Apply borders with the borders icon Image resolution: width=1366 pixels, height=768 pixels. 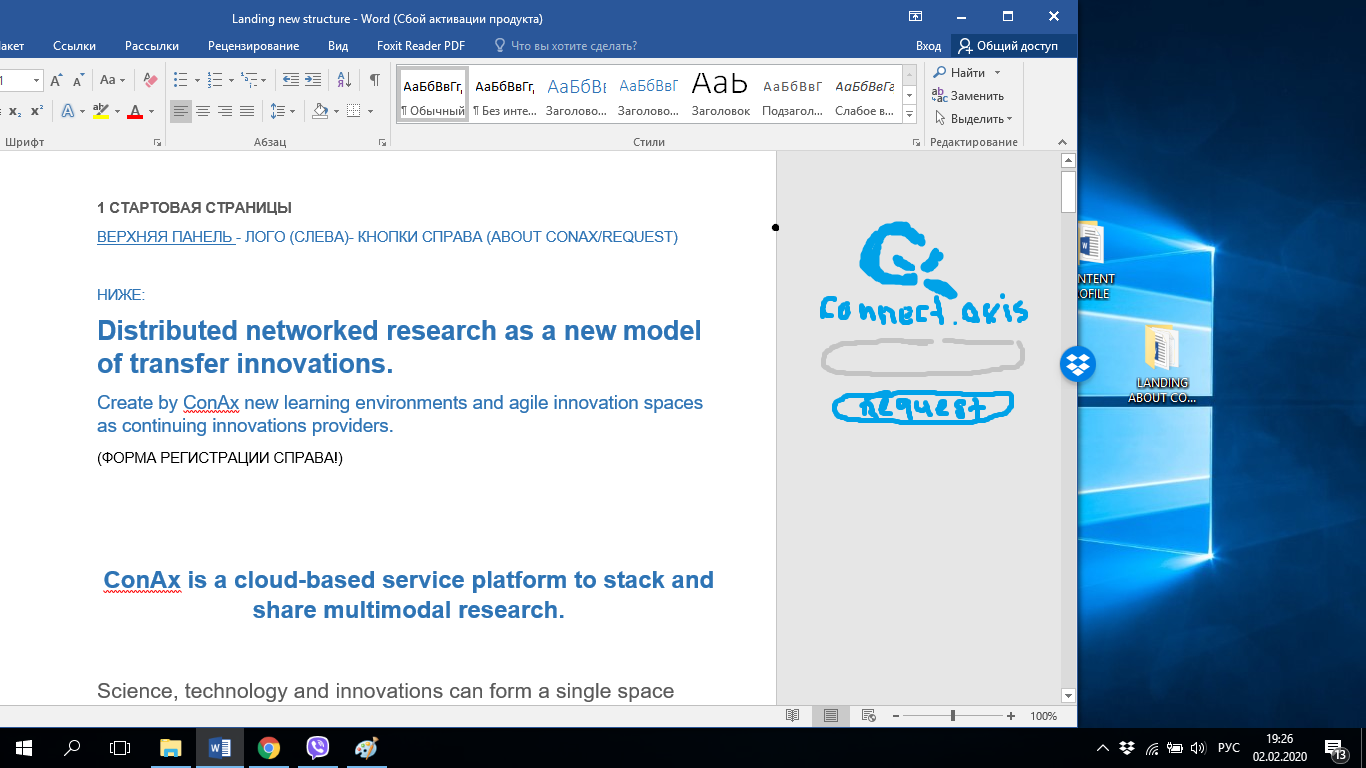pos(353,111)
